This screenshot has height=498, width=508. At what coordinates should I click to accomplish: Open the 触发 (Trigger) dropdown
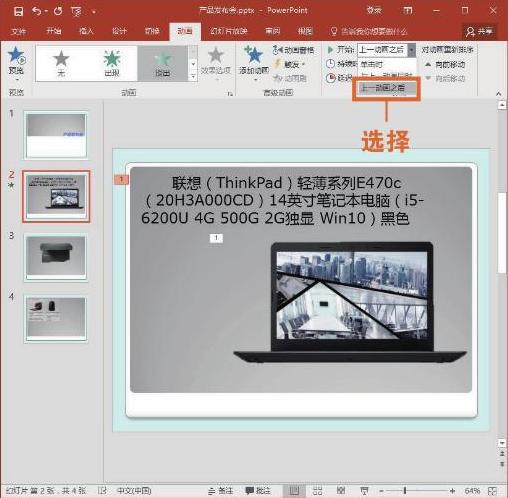[290, 64]
